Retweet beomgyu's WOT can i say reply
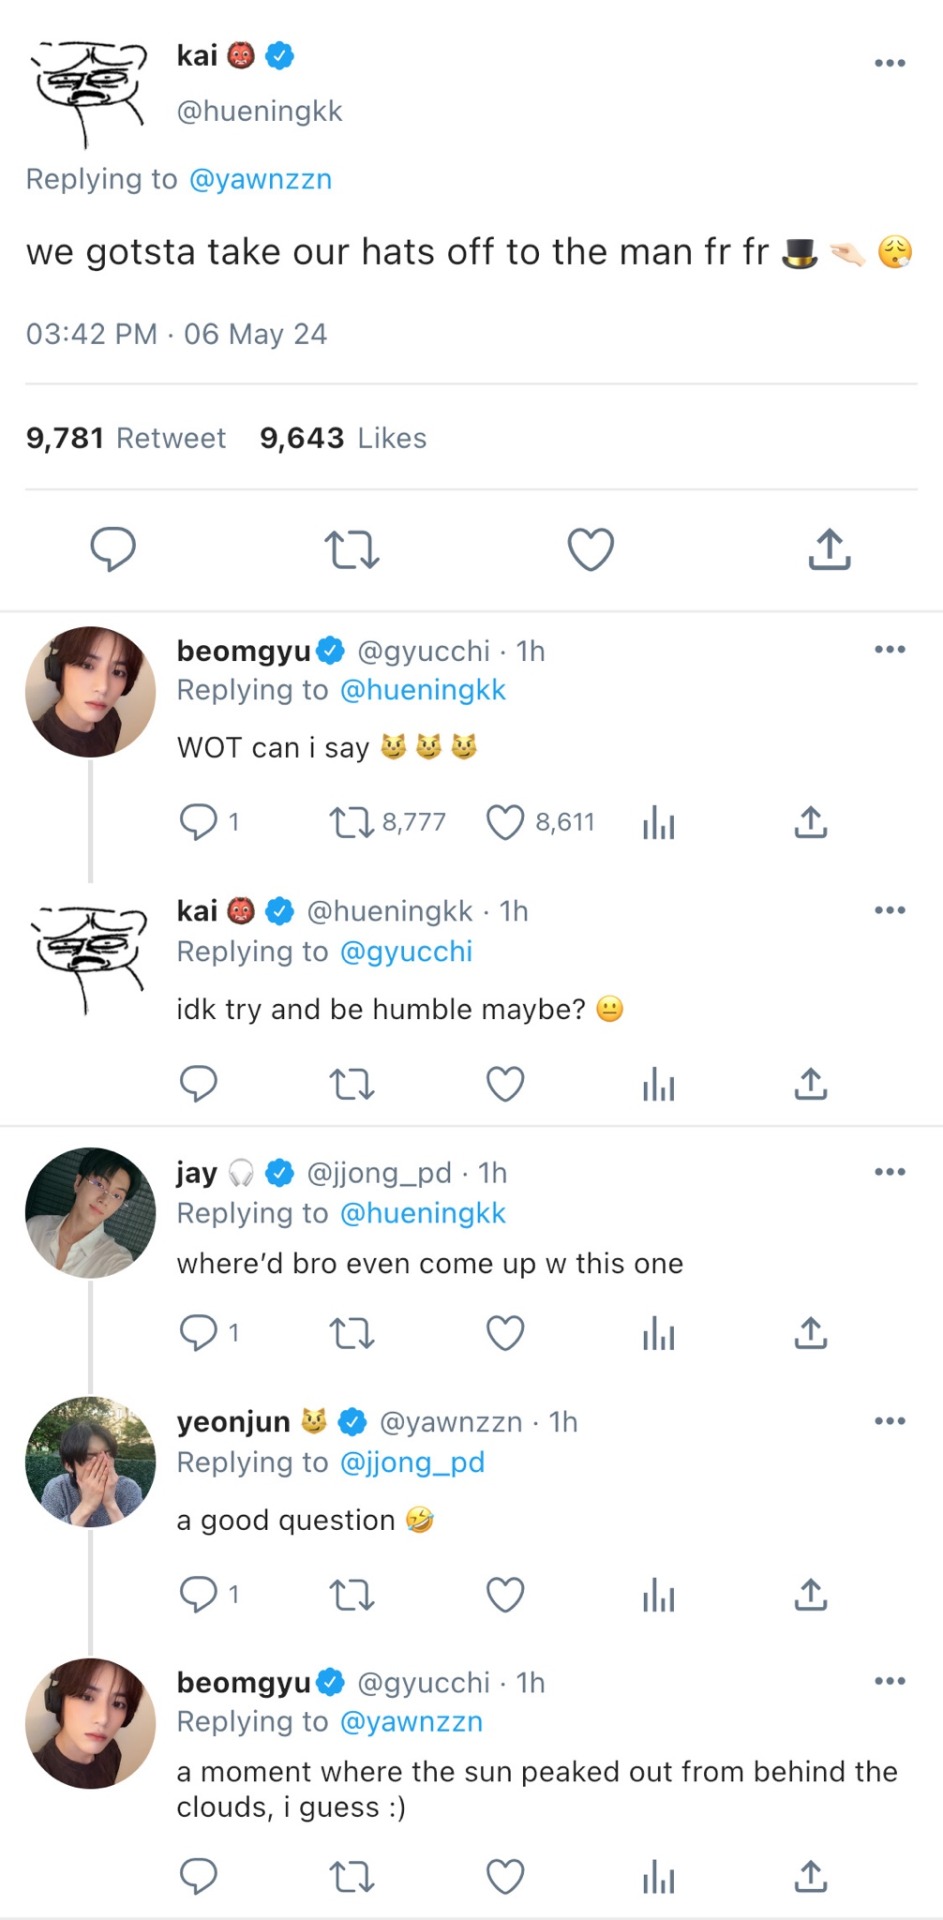Image resolution: width=943 pixels, height=1920 pixels. [x=351, y=822]
